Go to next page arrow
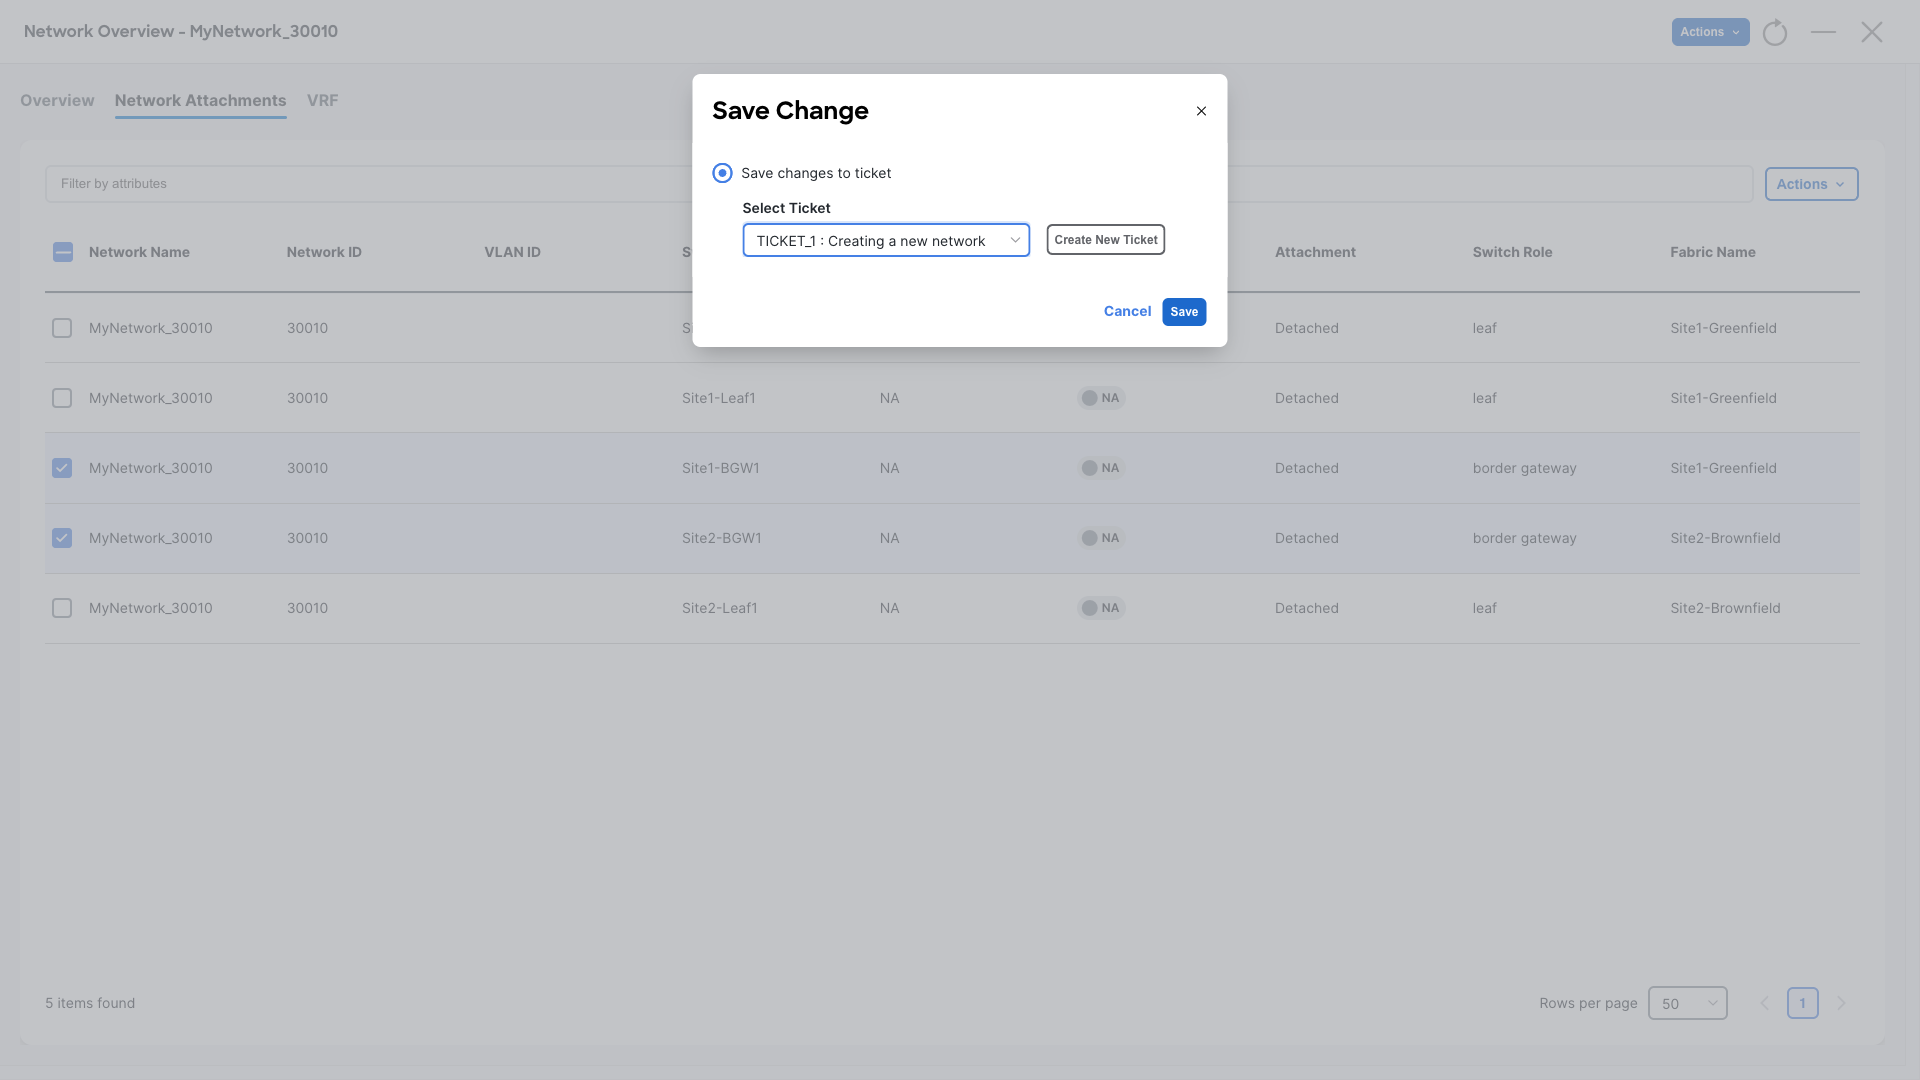This screenshot has width=1920, height=1080. coord(1841,1003)
